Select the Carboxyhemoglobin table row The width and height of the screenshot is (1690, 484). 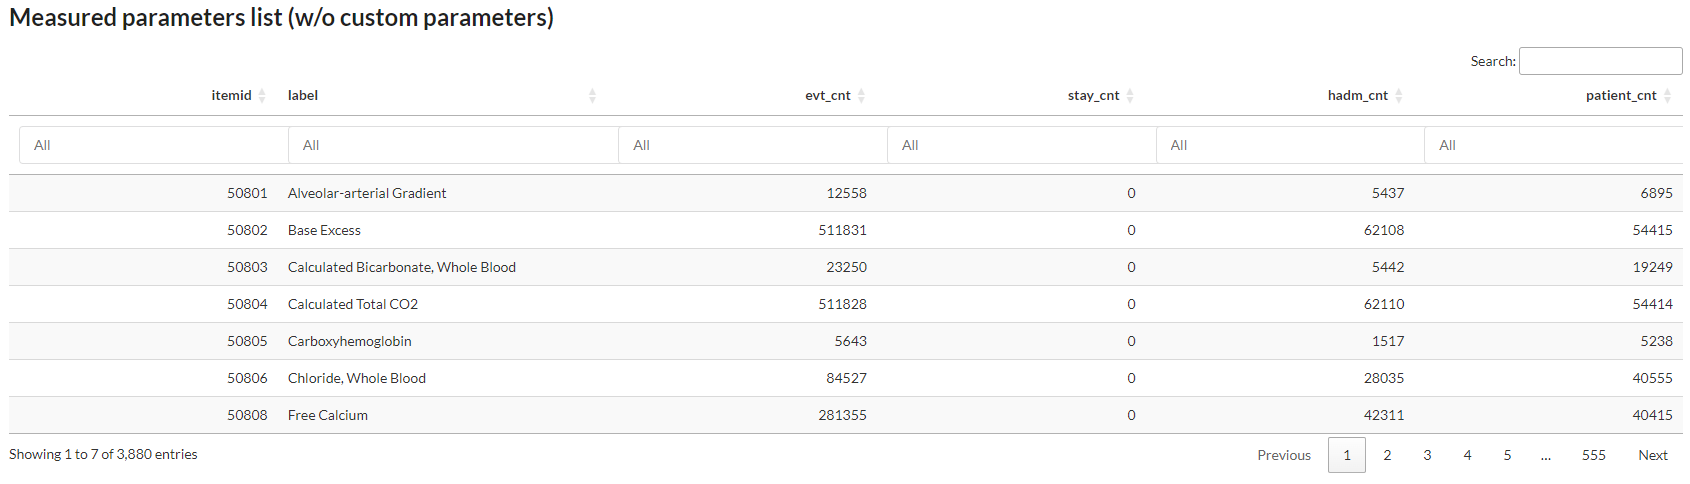(x=846, y=341)
